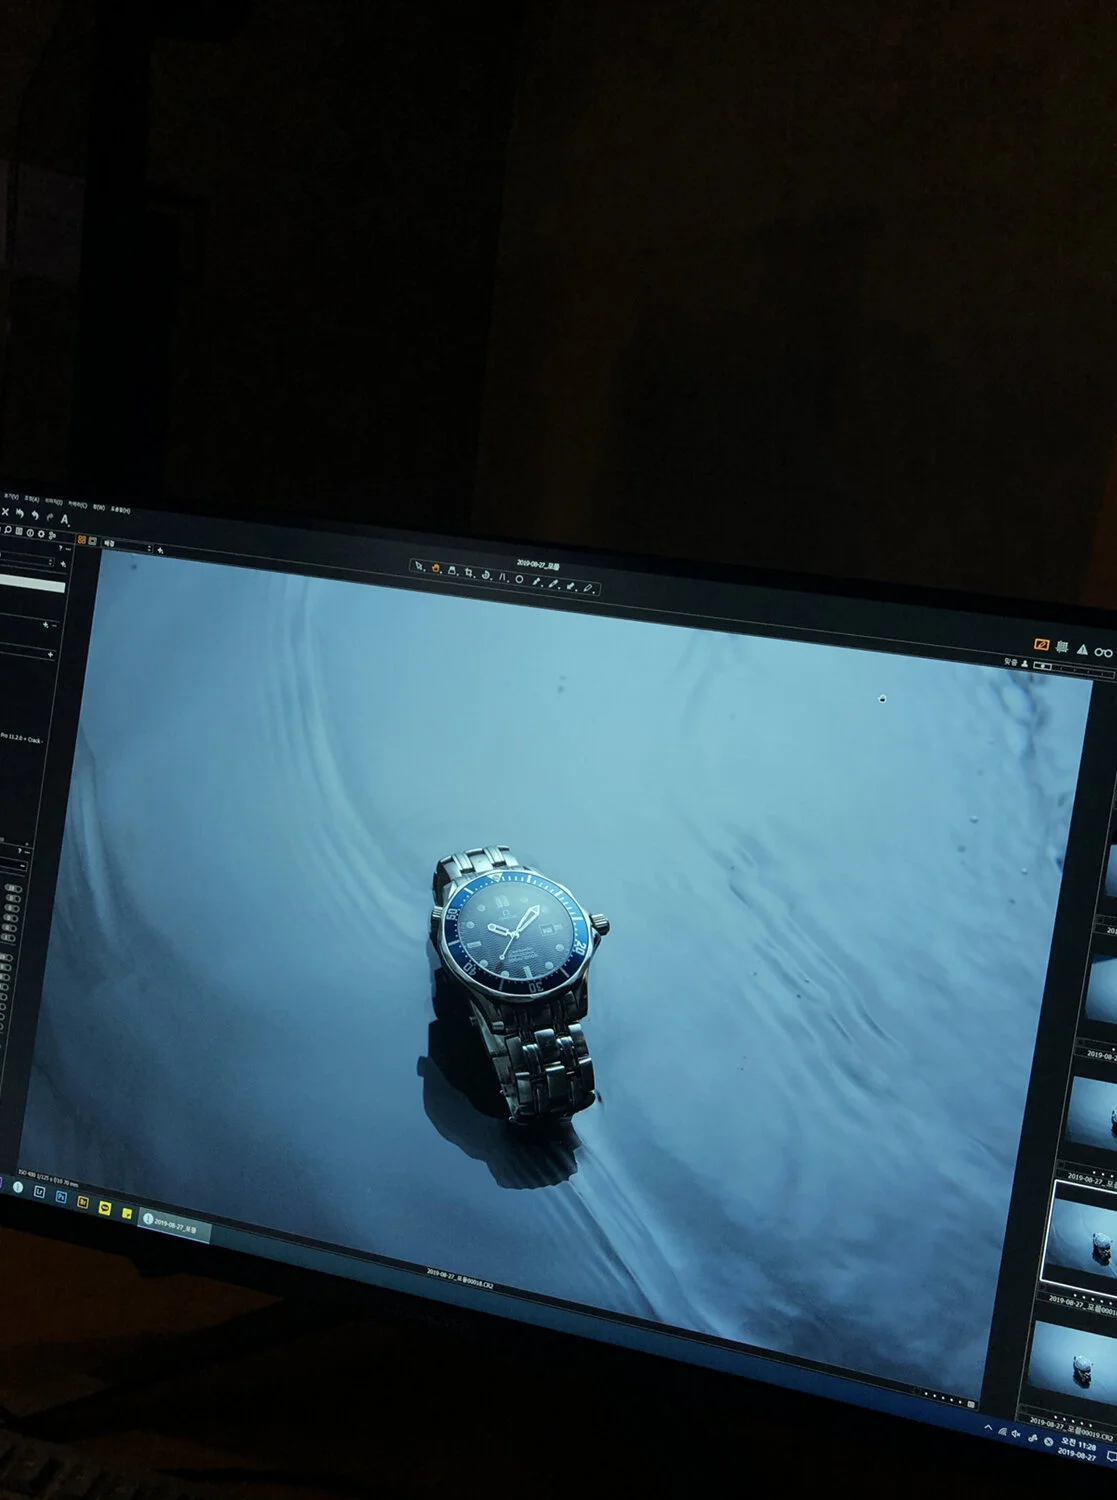Screen dimensions: 1117x1500
Task: Adjust the viewer zoom slider
Action: [x=1074, y=670]
